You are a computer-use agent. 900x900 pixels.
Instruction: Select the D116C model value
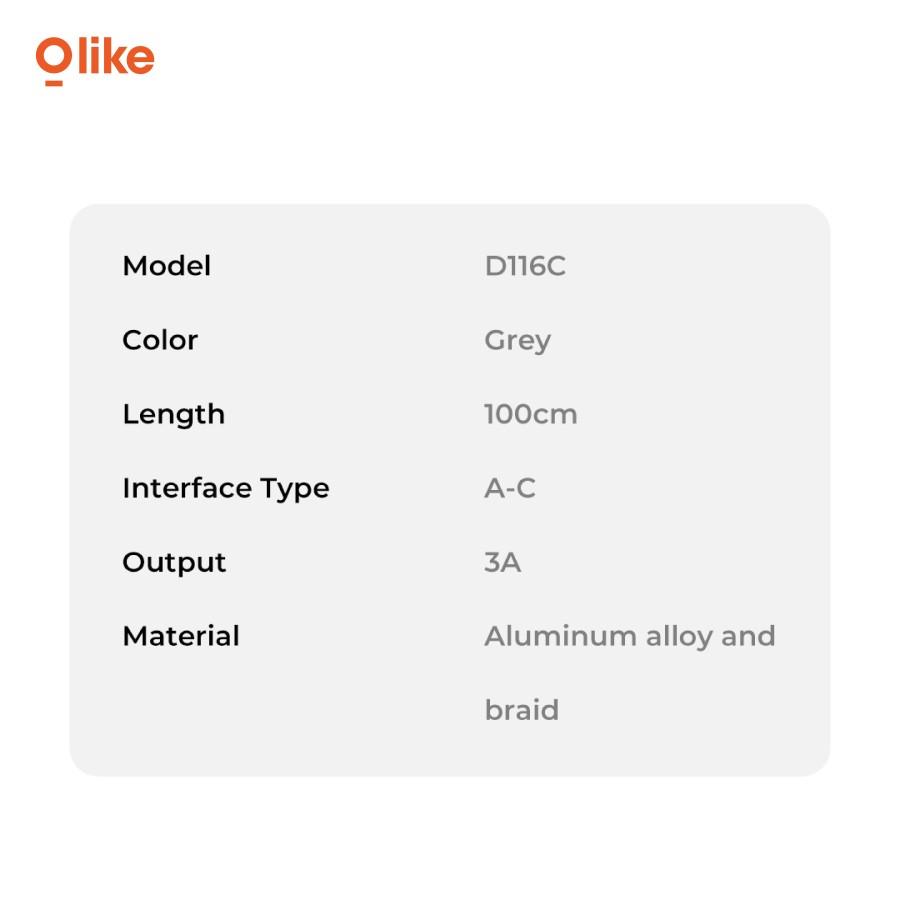tap(525, 266)
